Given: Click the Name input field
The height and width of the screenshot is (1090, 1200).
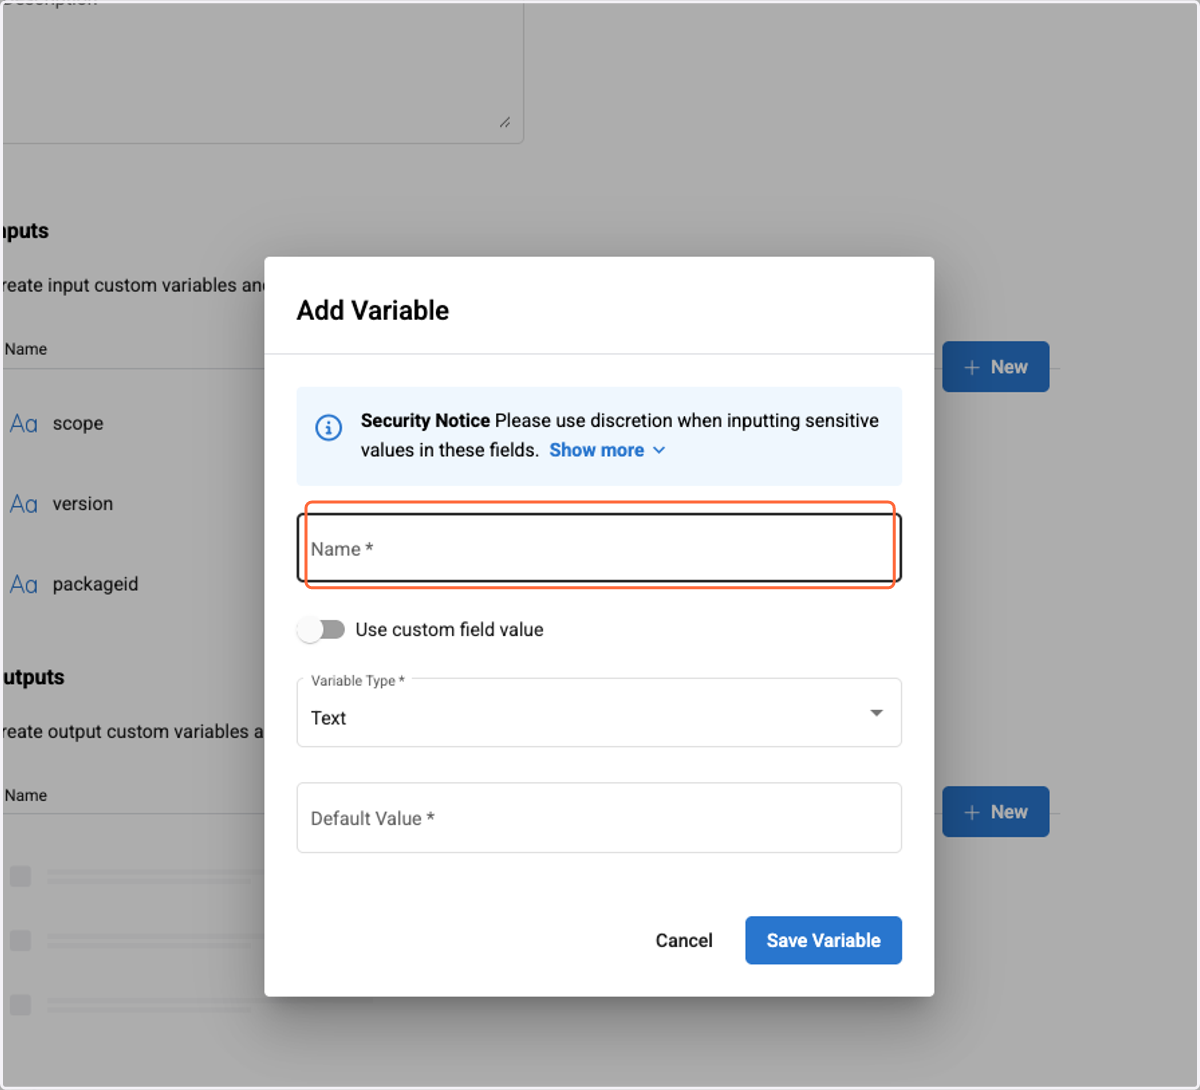Looking at the screenshot, I should click(x=599, y=548).
